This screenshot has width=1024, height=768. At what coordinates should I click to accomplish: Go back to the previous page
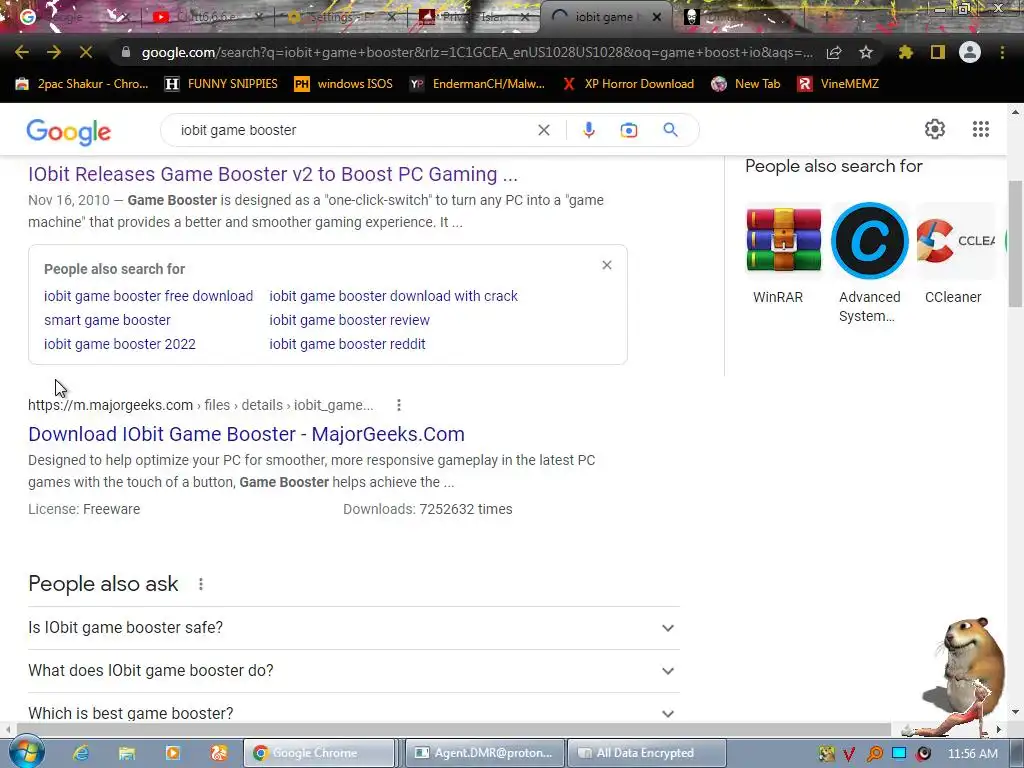point(22,52)
